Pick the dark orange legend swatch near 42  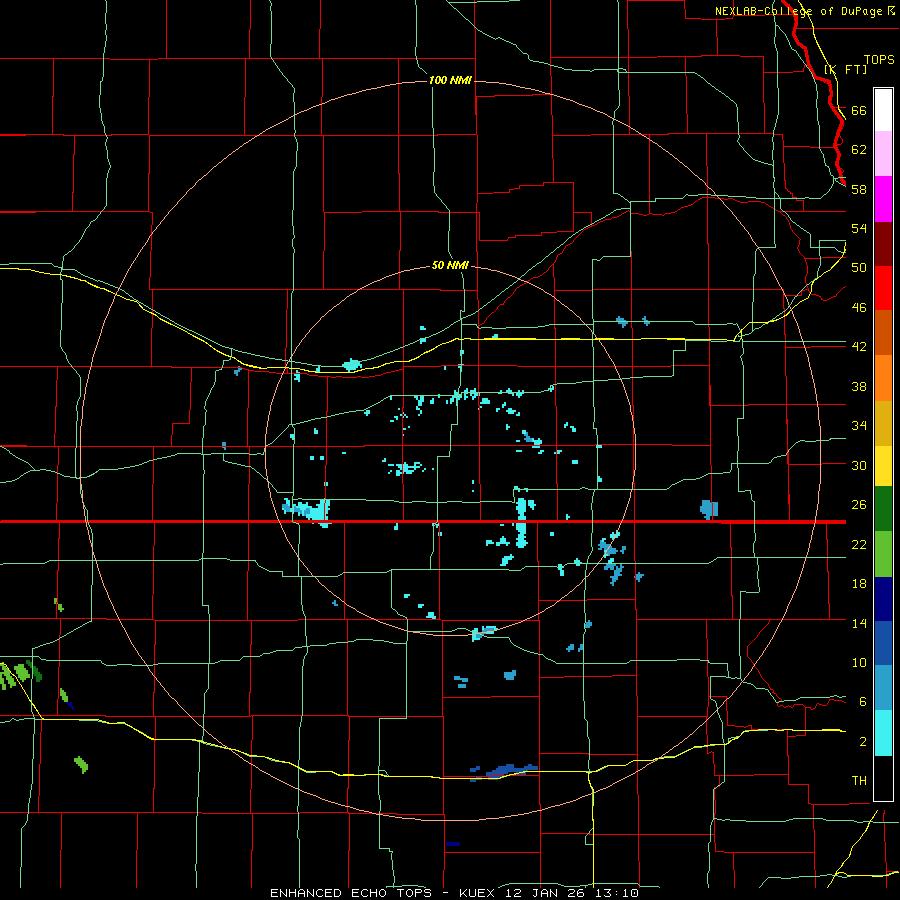pyautogui.click(x=883, y=333)
